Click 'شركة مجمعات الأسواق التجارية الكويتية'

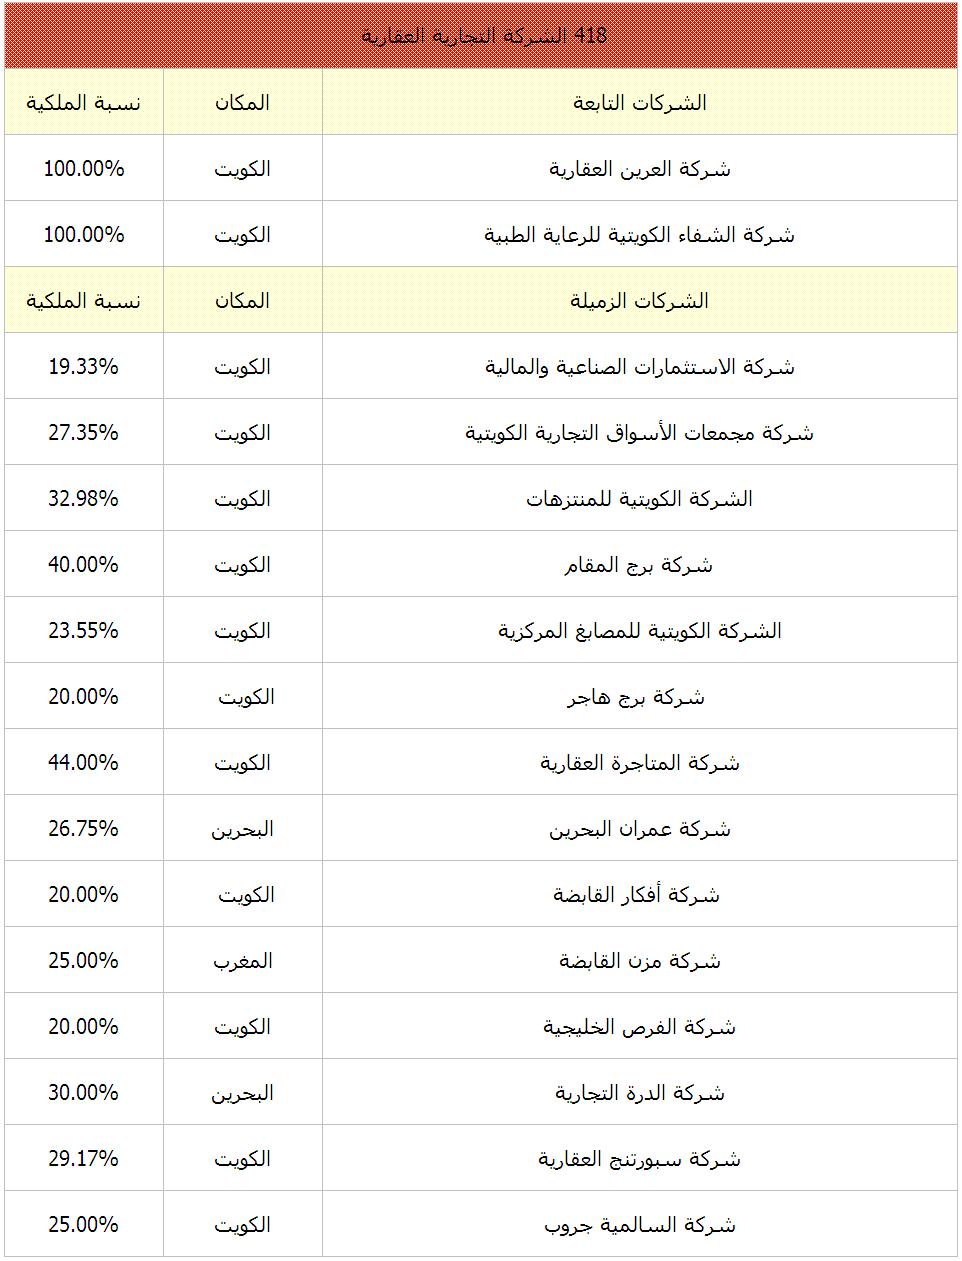coord(640,432)
